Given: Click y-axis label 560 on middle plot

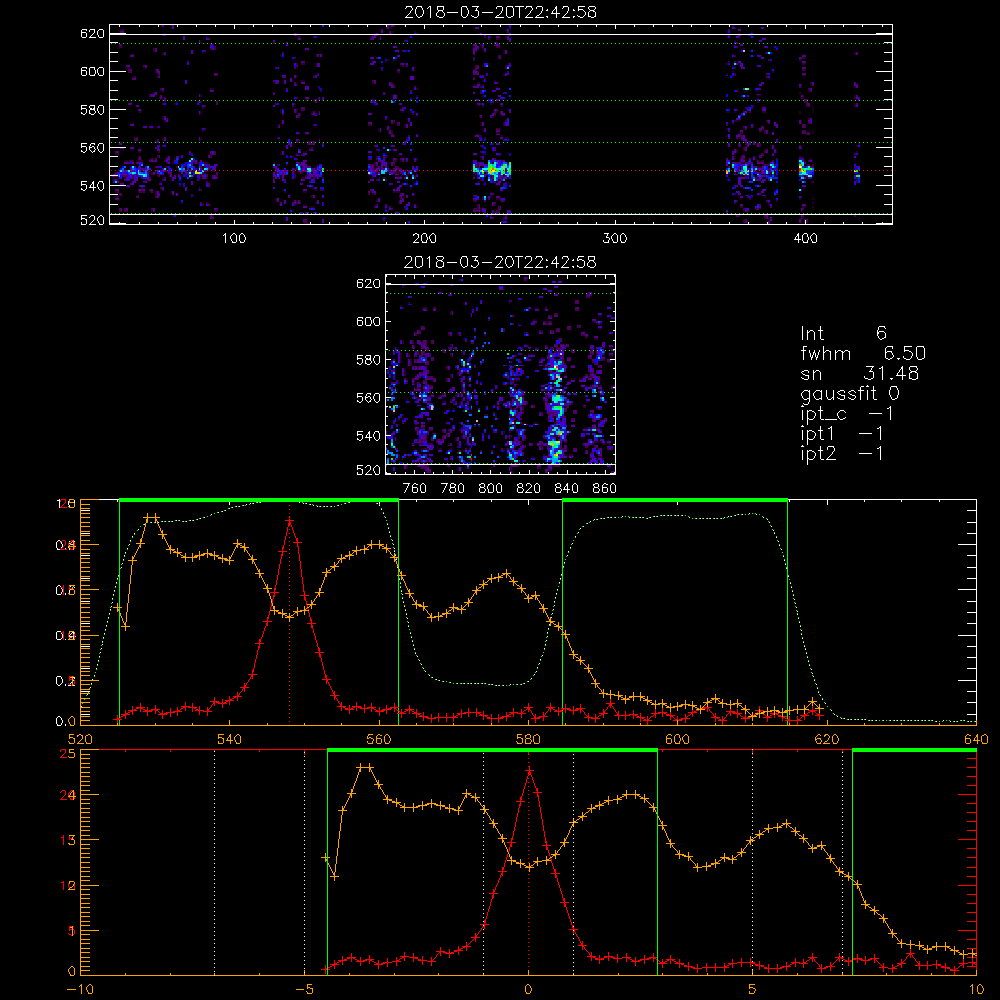Looking at the screenshot, I should pos(369,397).
